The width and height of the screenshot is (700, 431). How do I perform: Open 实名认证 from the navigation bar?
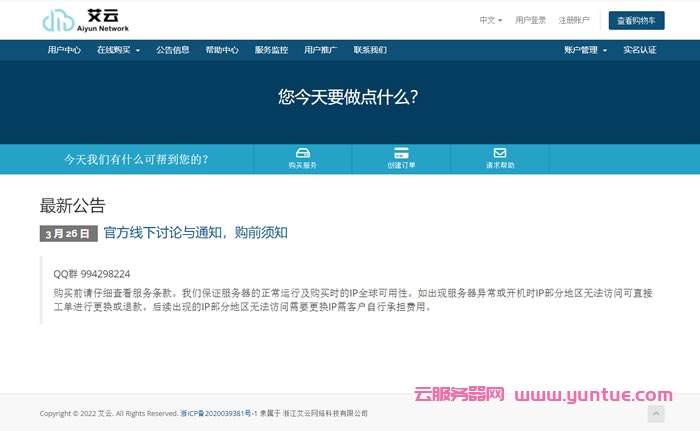pos(640,49)
